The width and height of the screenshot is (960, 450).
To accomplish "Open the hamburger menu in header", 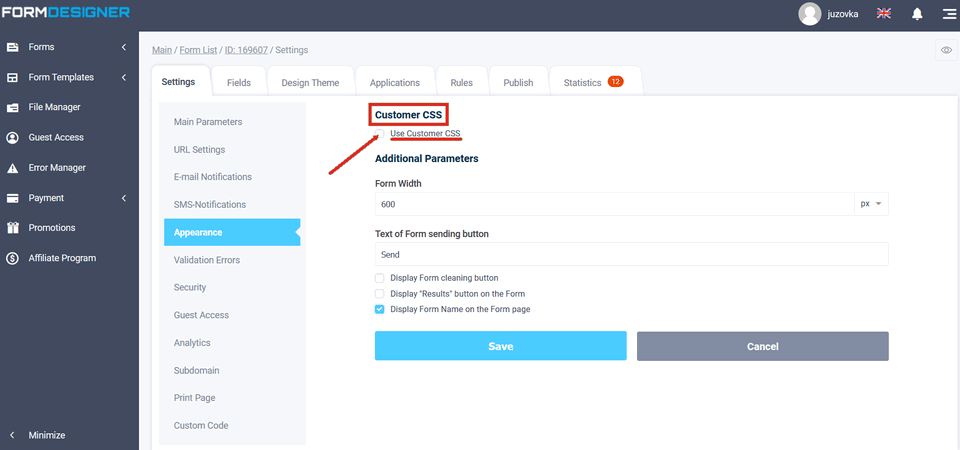I will tap(948, 14).
